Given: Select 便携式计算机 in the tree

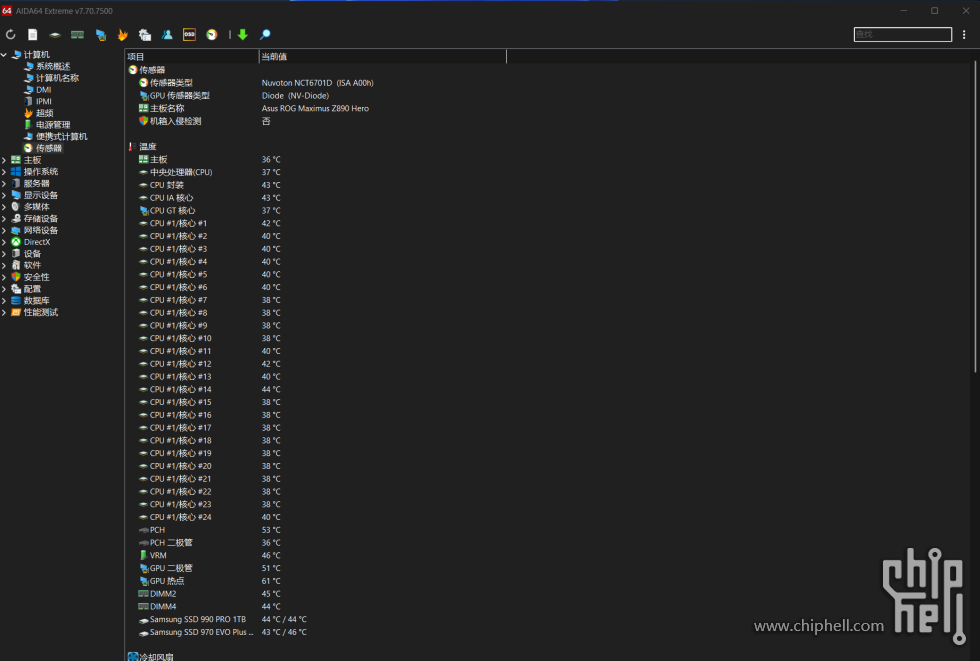Looking at the screenshot, I should point(56,137).
